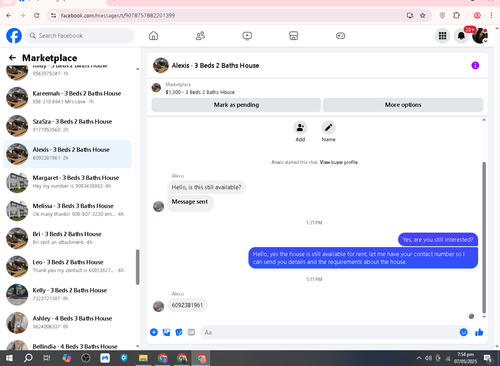This screenshot has width=500, height=366.
Task: Send a thumbs up like
Action: point(479,332)
